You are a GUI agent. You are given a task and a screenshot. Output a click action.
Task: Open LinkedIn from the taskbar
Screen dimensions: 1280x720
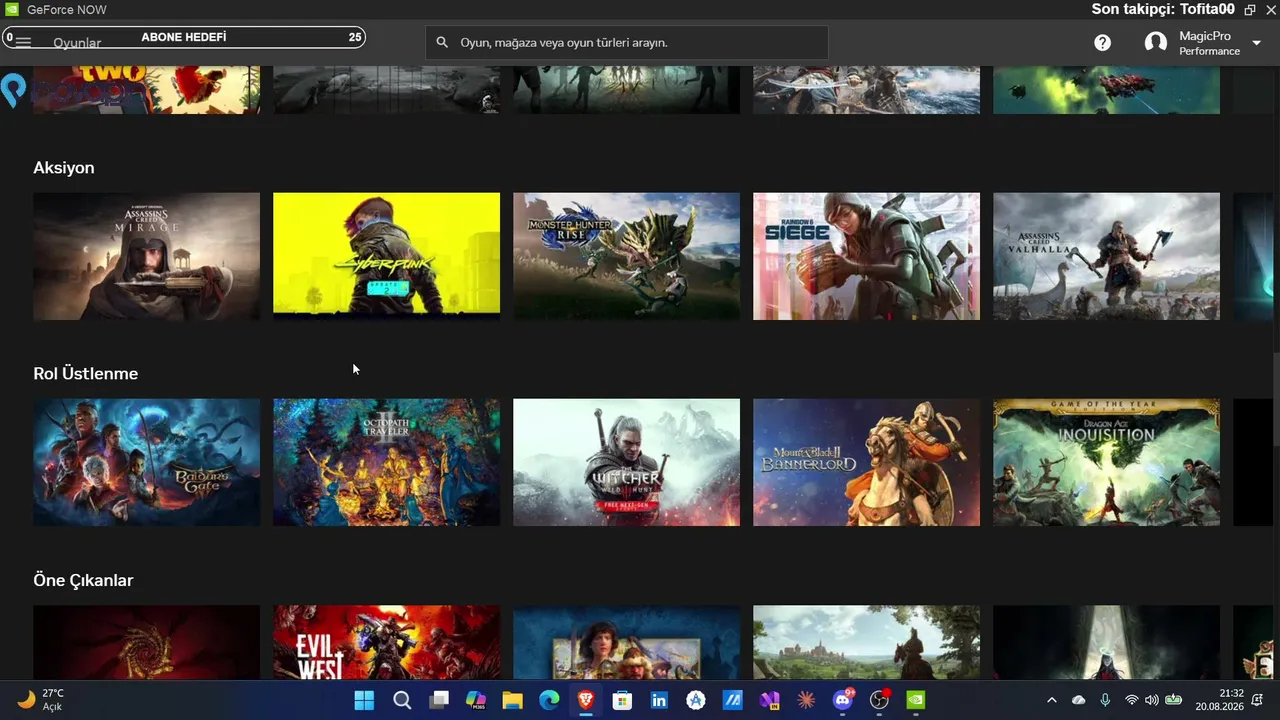coord(659,700)
